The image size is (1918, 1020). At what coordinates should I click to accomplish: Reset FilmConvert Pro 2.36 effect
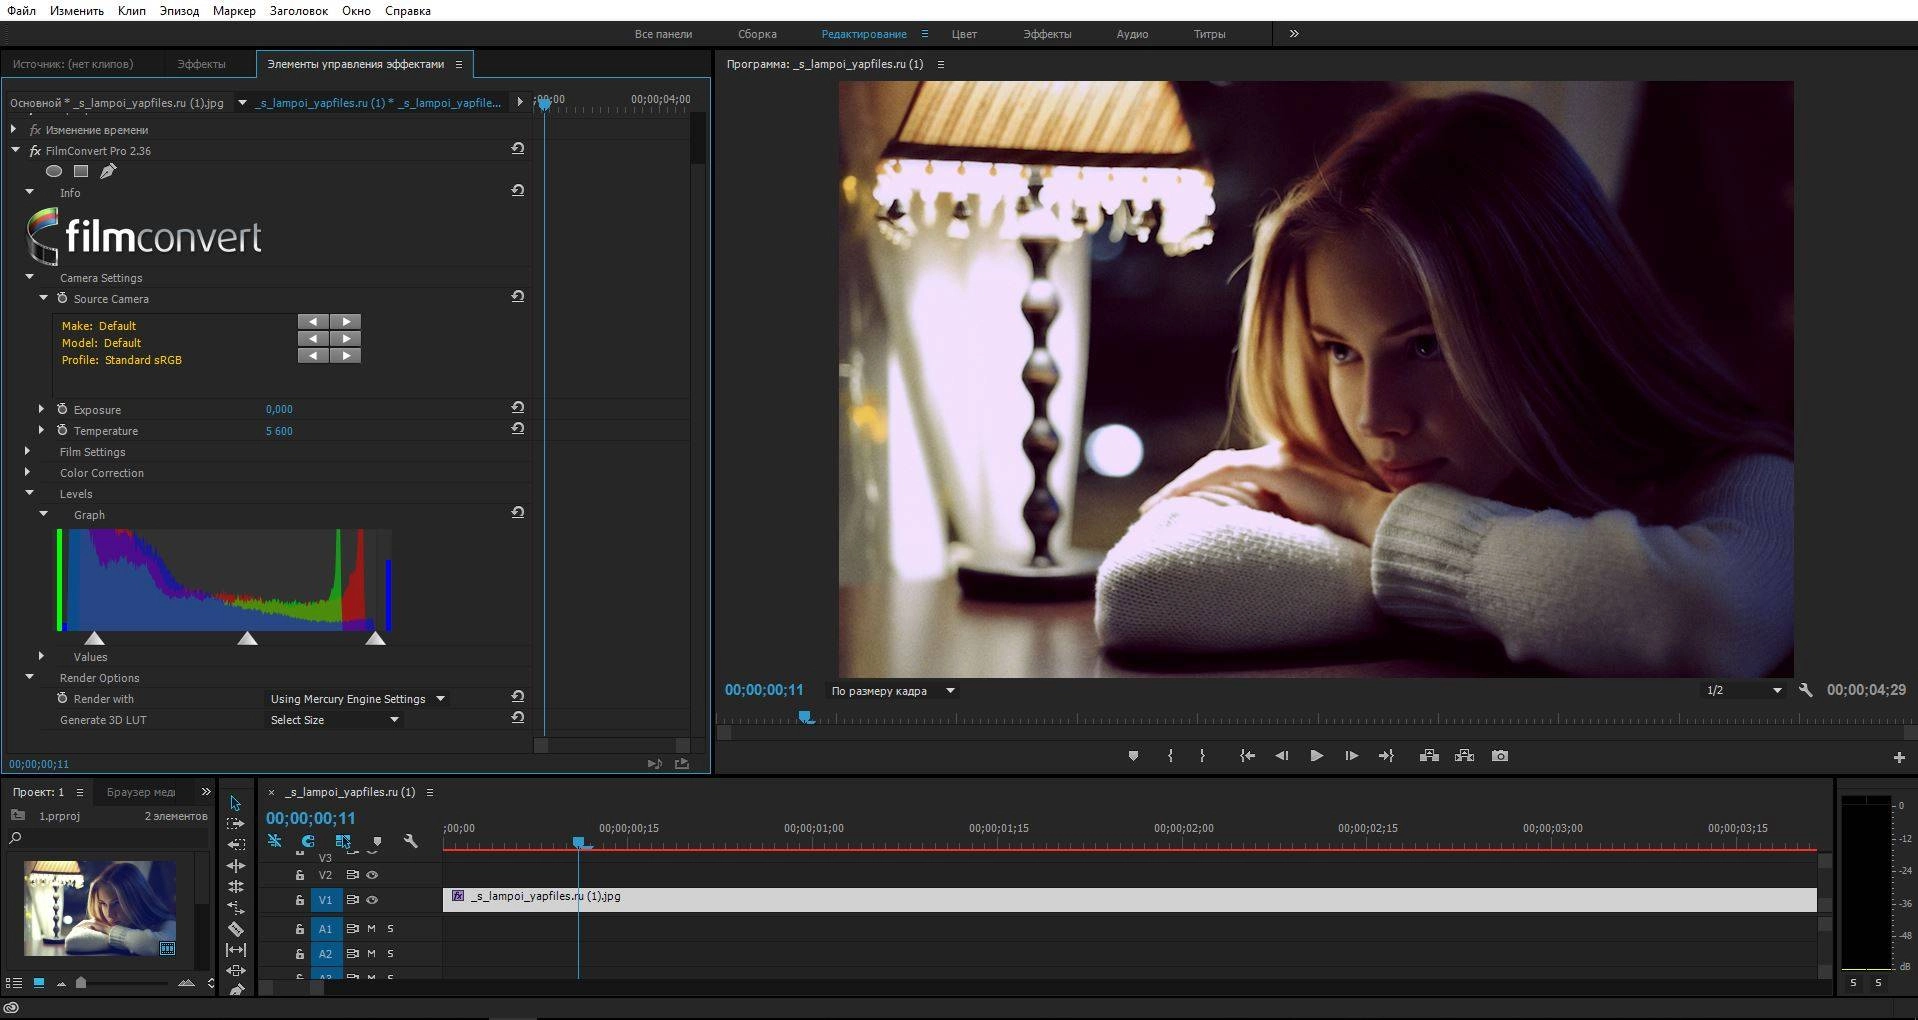click(518, 149)
